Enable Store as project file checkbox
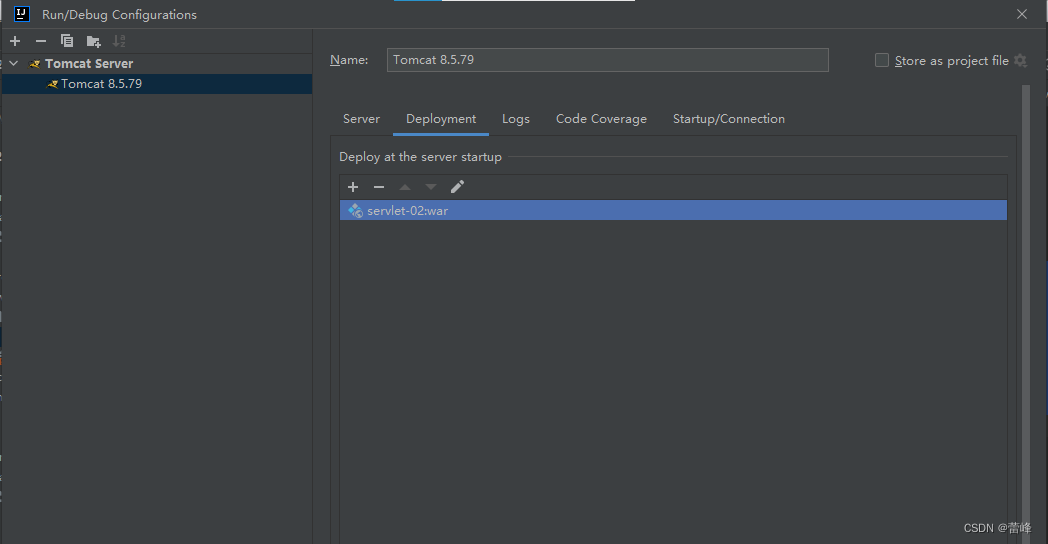The height and width of the screenshot is (544, 1048). coord(882,60)
